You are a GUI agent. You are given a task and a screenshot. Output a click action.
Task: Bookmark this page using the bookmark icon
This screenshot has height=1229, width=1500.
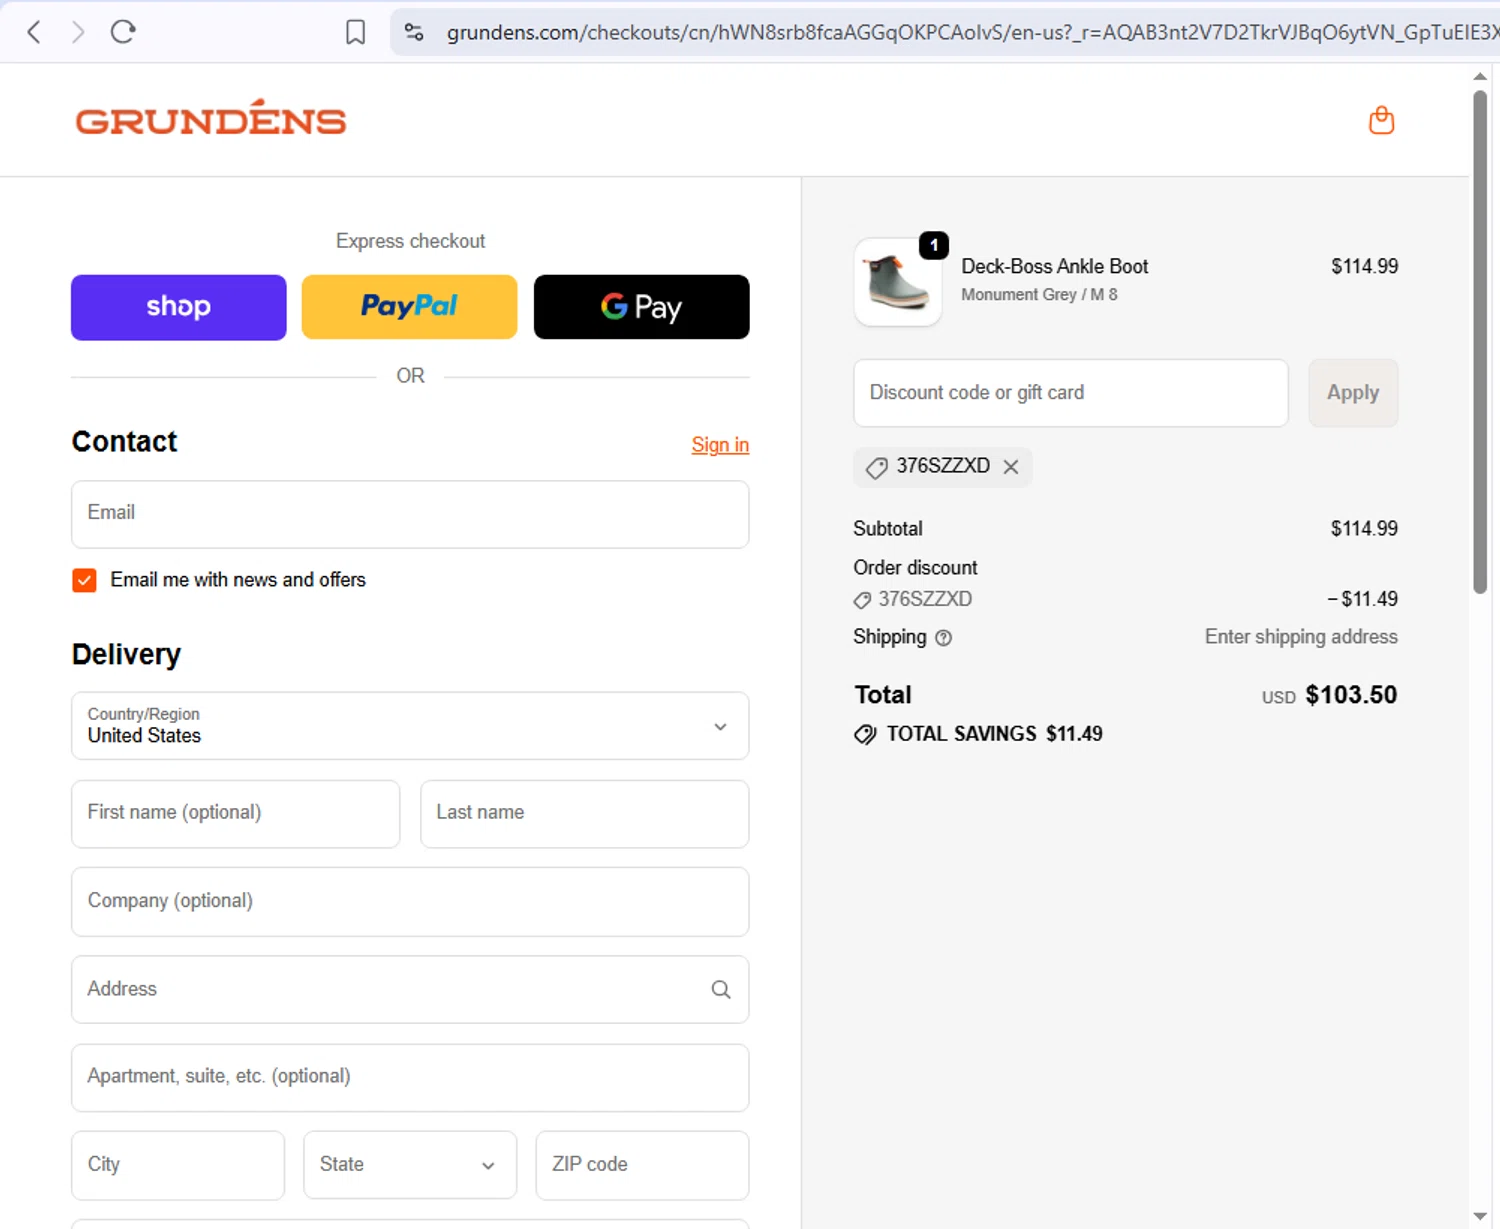(x=355, y=32)
